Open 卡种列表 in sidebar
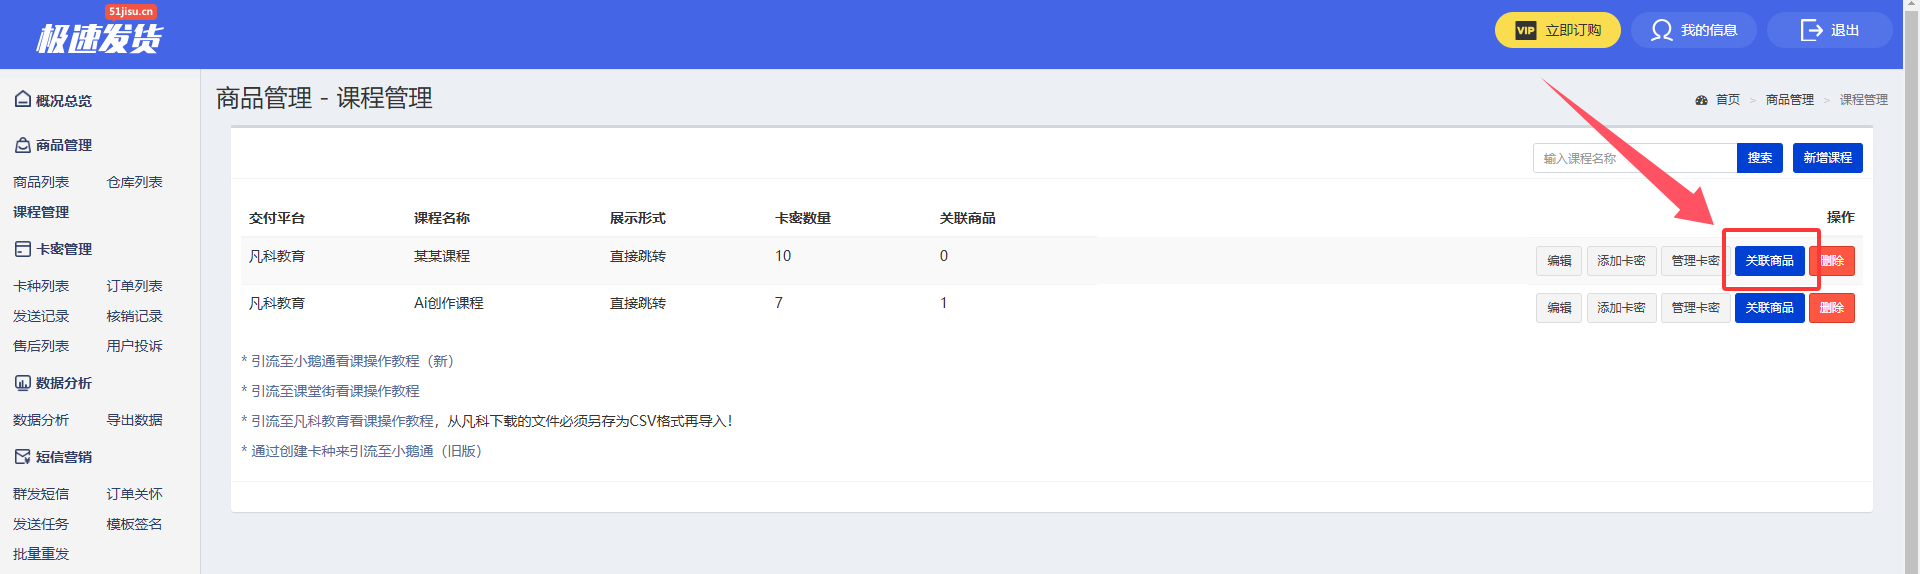The image size is (1920, 574). (x=41, y=286)
